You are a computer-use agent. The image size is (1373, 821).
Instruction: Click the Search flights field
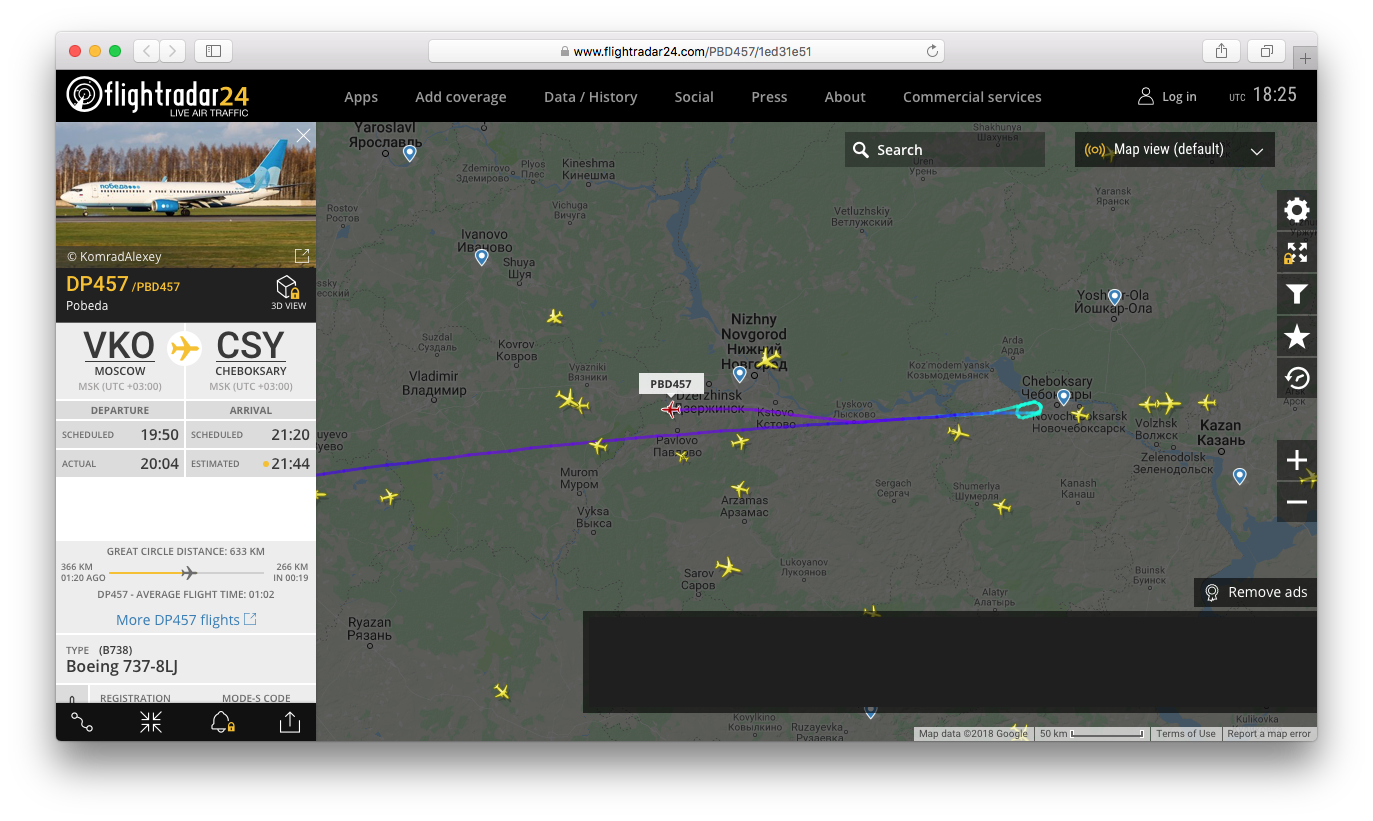pyautogui.click(x=944, y=150)
